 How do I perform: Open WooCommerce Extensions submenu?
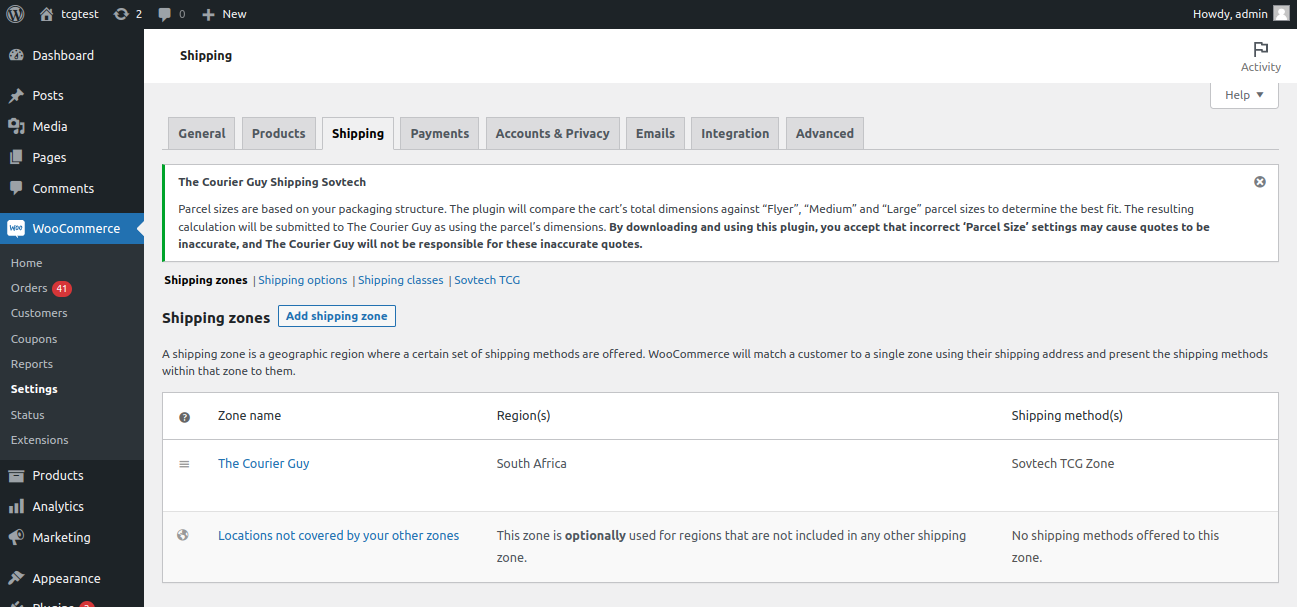(x=40, y=440)
